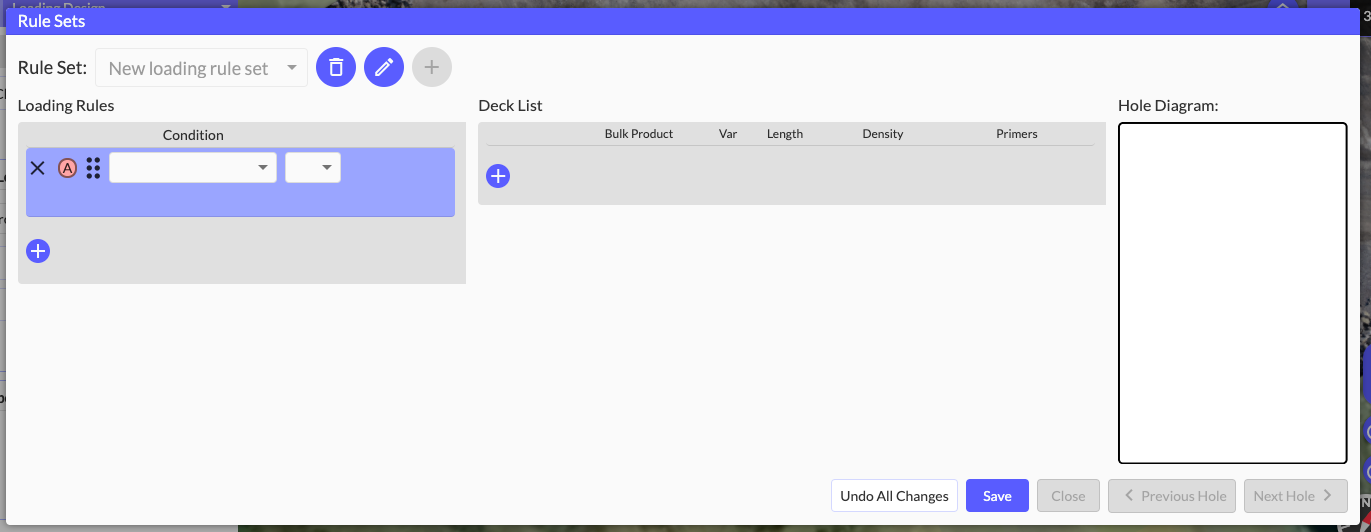Screen dimensions: 1371x532
Task: Click Undo All Changes button
Action: [894, 496]
